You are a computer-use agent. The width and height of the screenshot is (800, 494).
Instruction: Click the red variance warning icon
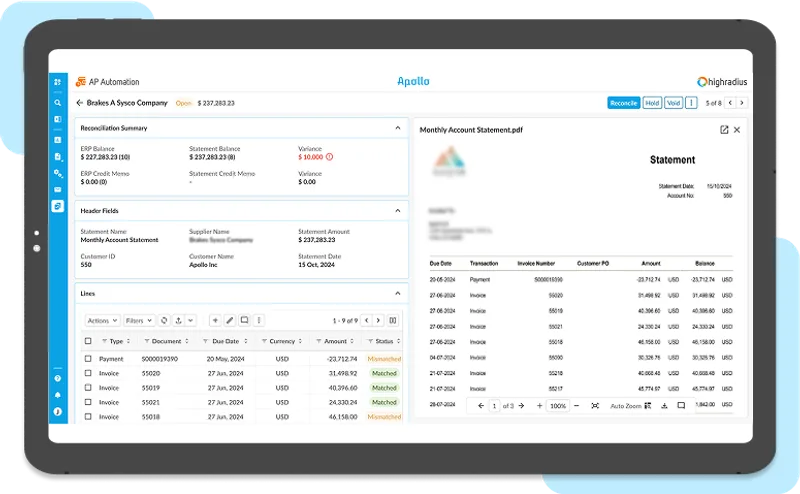(x=330, y=157)
